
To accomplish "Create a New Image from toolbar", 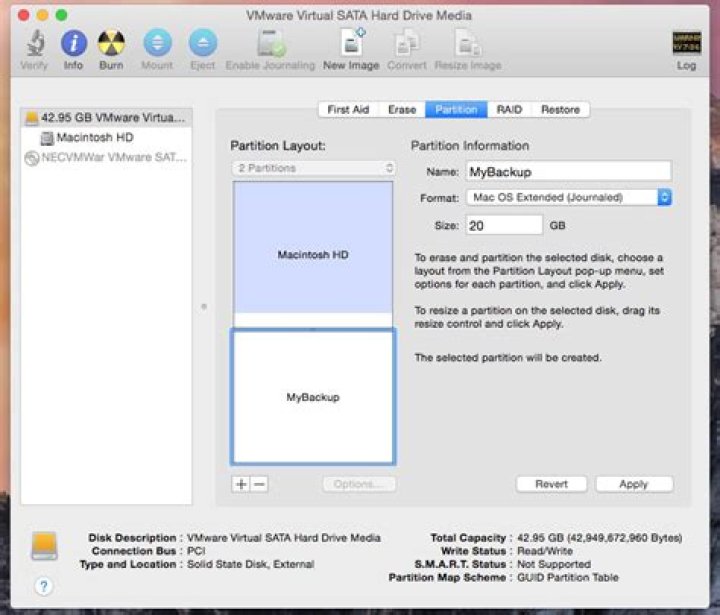I will click(x=352, y=42).
